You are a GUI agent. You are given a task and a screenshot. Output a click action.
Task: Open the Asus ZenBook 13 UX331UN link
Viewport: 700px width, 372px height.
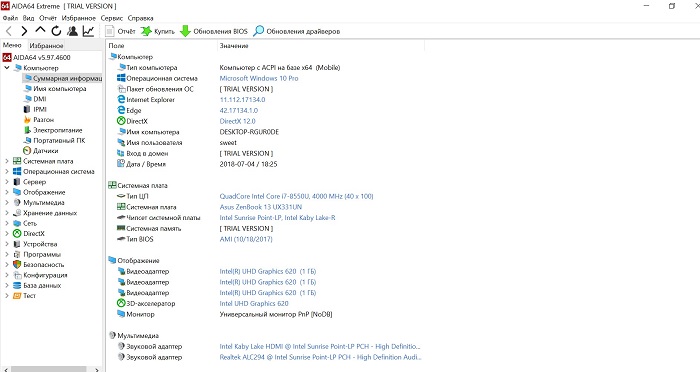[x=261, y=207]
